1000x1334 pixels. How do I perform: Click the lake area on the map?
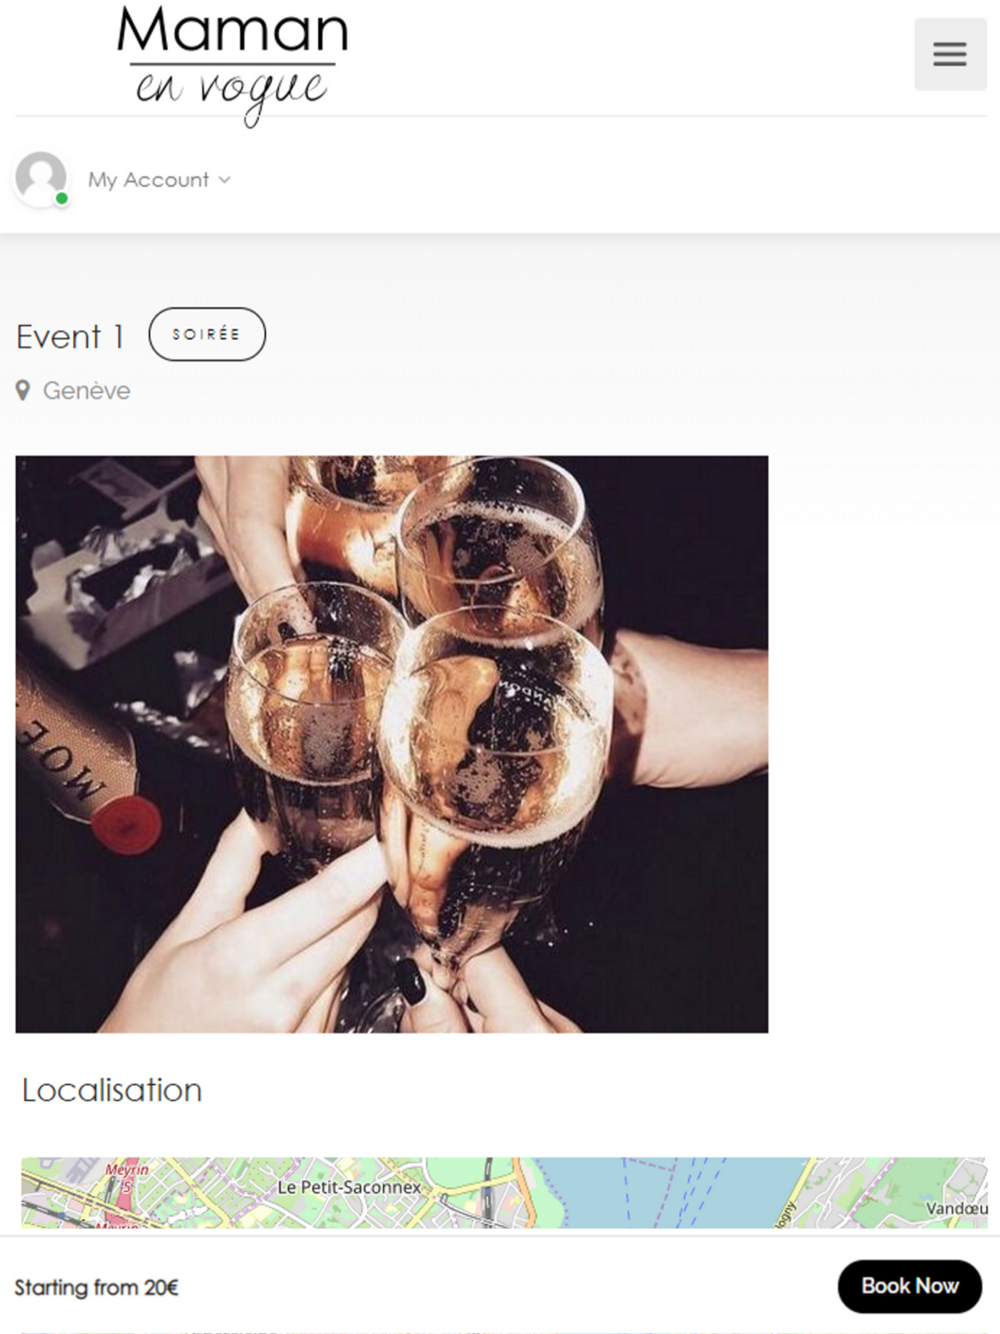pos(660,1192)
